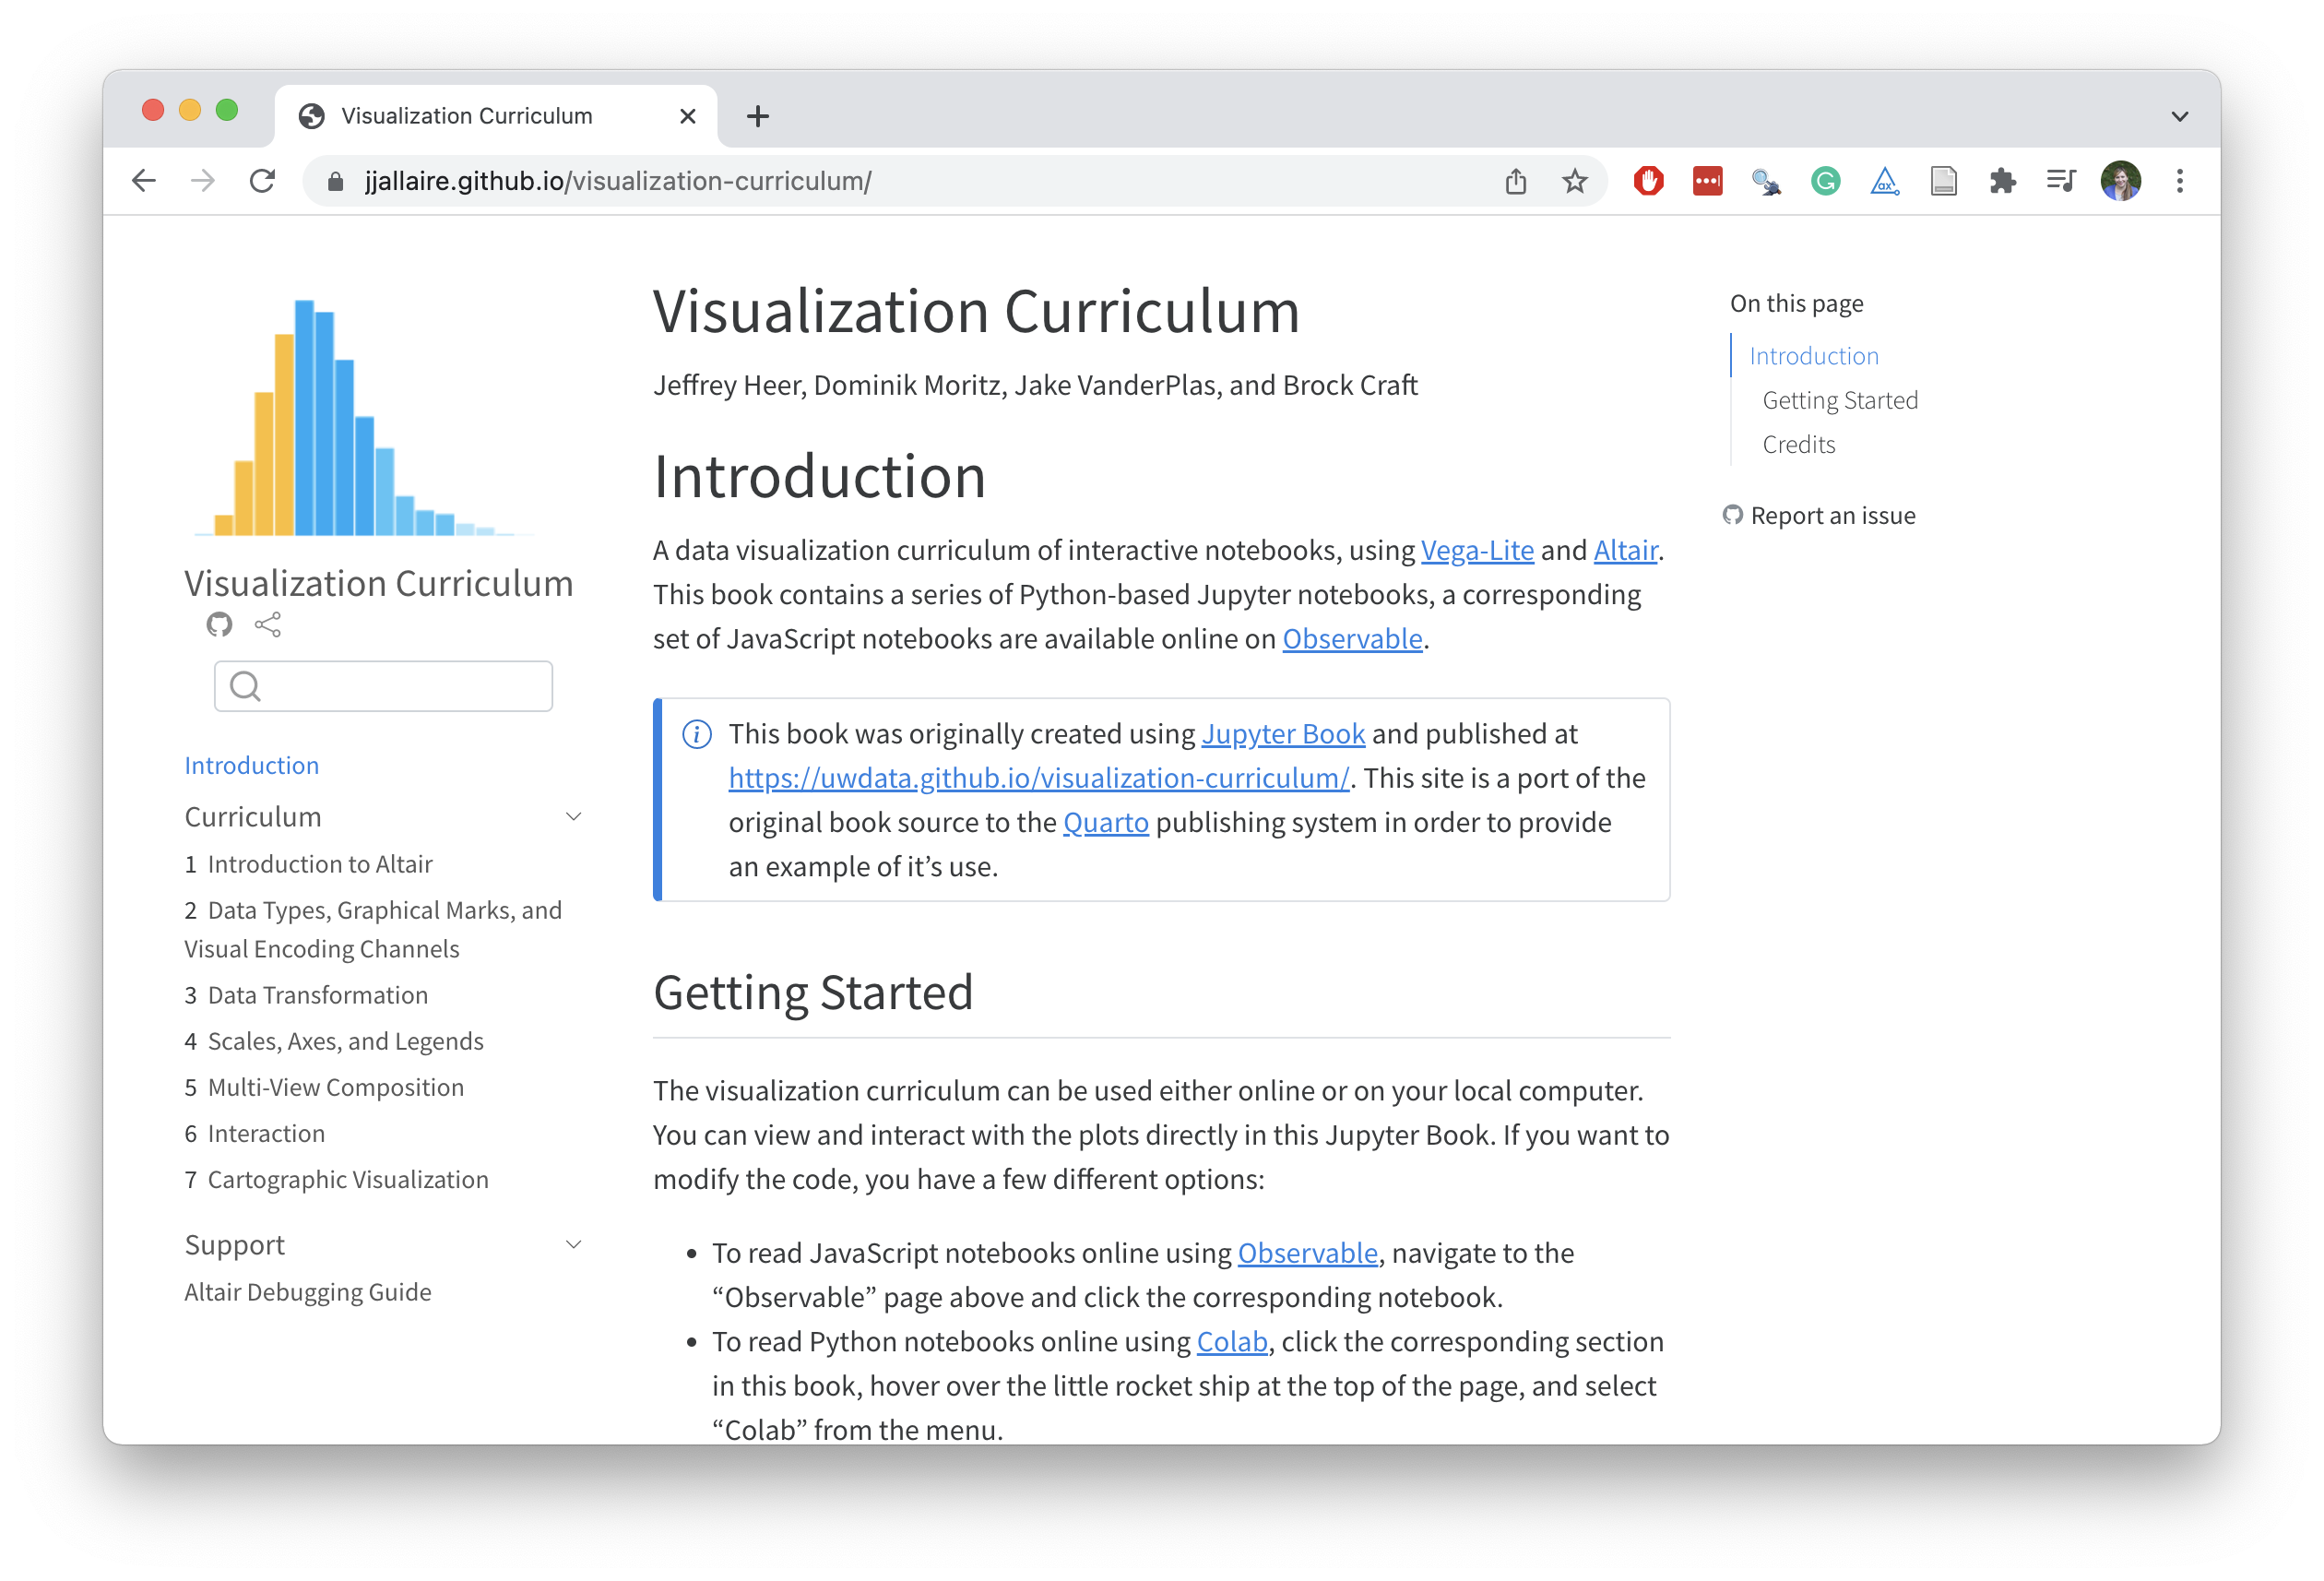Click the AdBlock stop-hand extension icon
The height and width of the screenshot is (1581, 2324).
pyautogui.click(x=1648, y=181)
